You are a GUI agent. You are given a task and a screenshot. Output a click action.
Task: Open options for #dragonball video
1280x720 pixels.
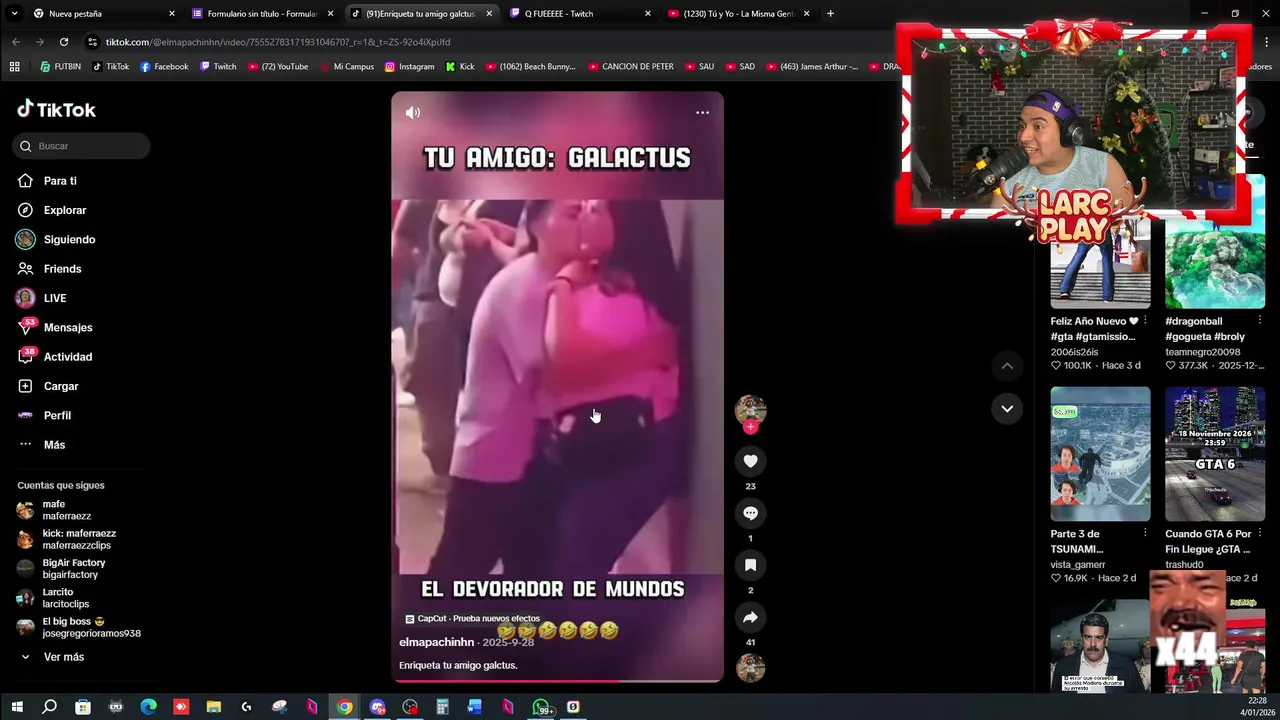pos(1259,321)
